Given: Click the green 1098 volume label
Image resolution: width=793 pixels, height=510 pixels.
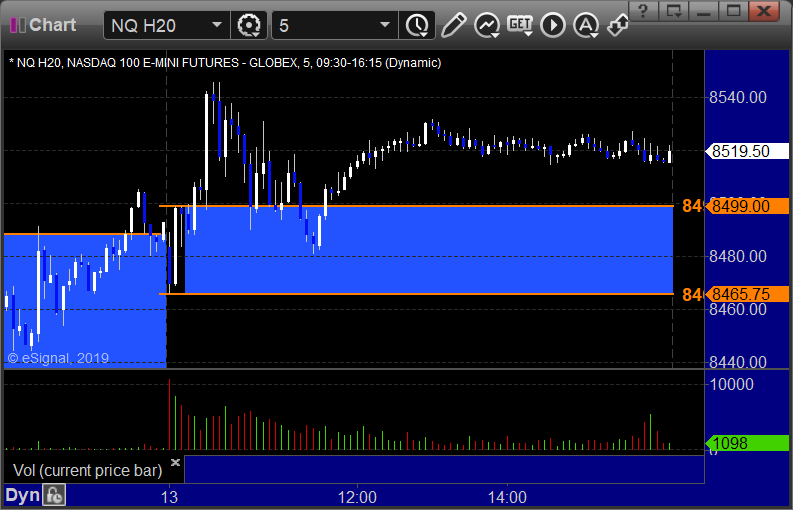Looking at the screenshot, I should (x=747, y=443).
